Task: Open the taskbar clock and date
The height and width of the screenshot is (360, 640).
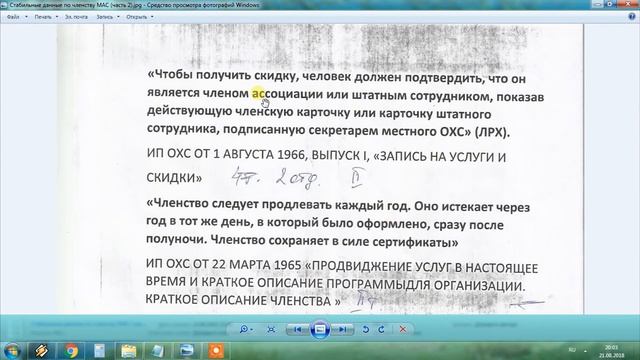Action: pyautogui.click(x=611, y=351)
